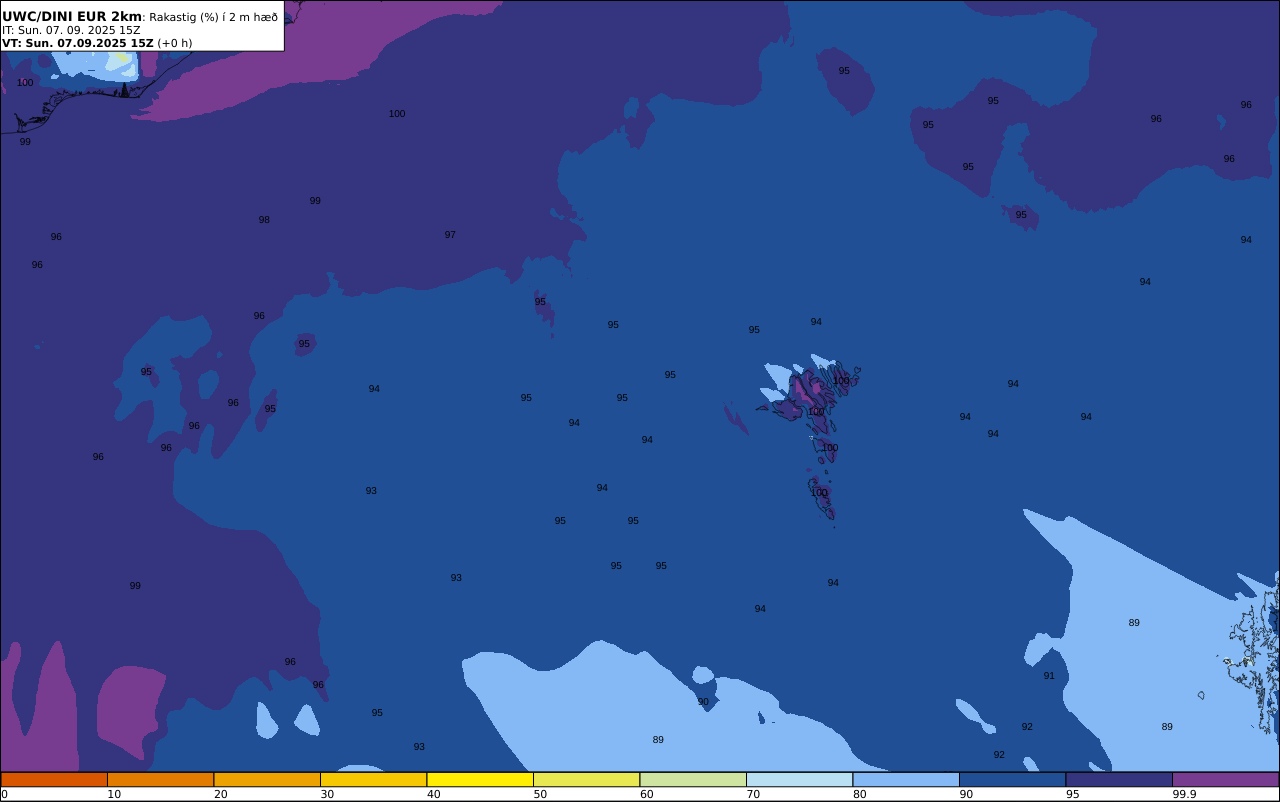
Task: Click the '40' legend scale label
Action: coord(434,794)
